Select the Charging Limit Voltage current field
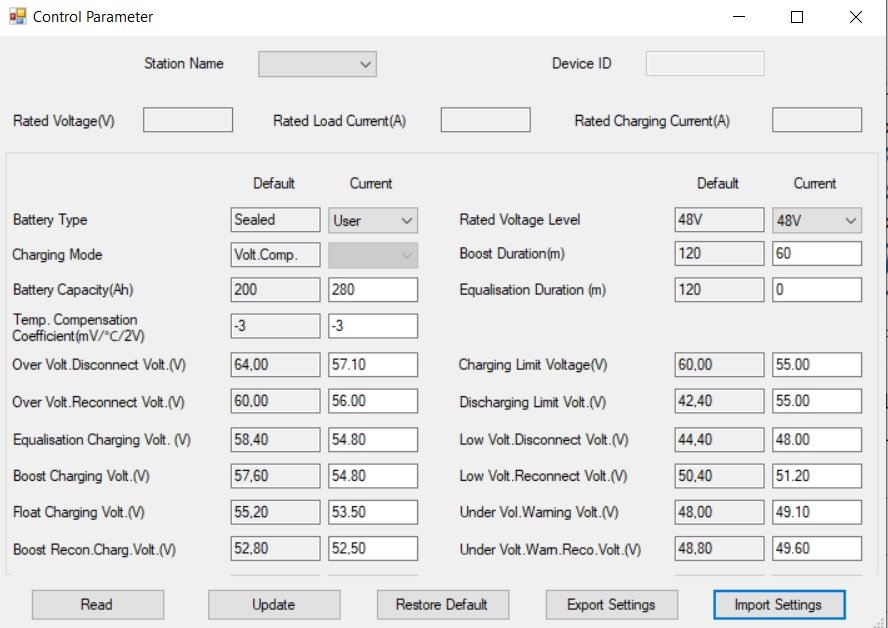 click(x=817, y=365)
